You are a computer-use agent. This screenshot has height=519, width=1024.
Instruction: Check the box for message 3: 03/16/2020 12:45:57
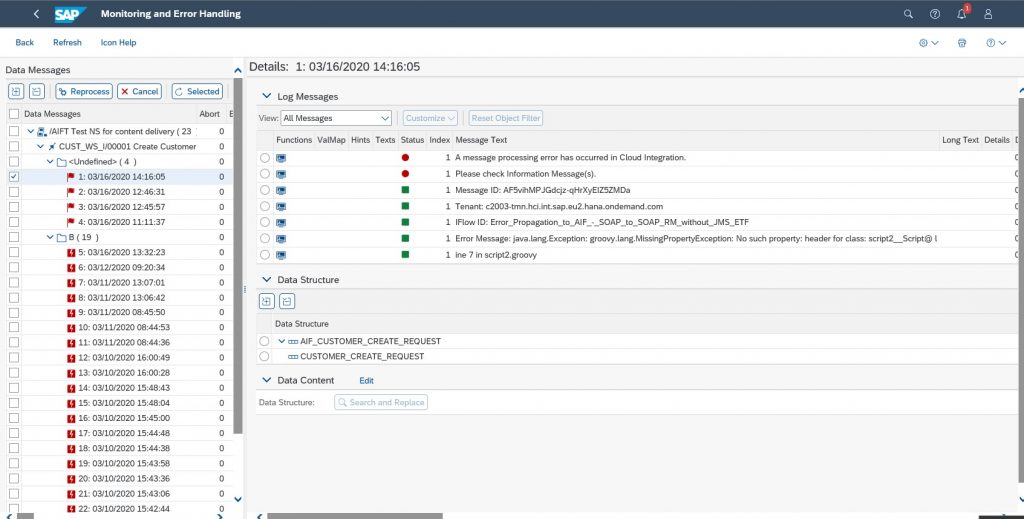point(14,207)
